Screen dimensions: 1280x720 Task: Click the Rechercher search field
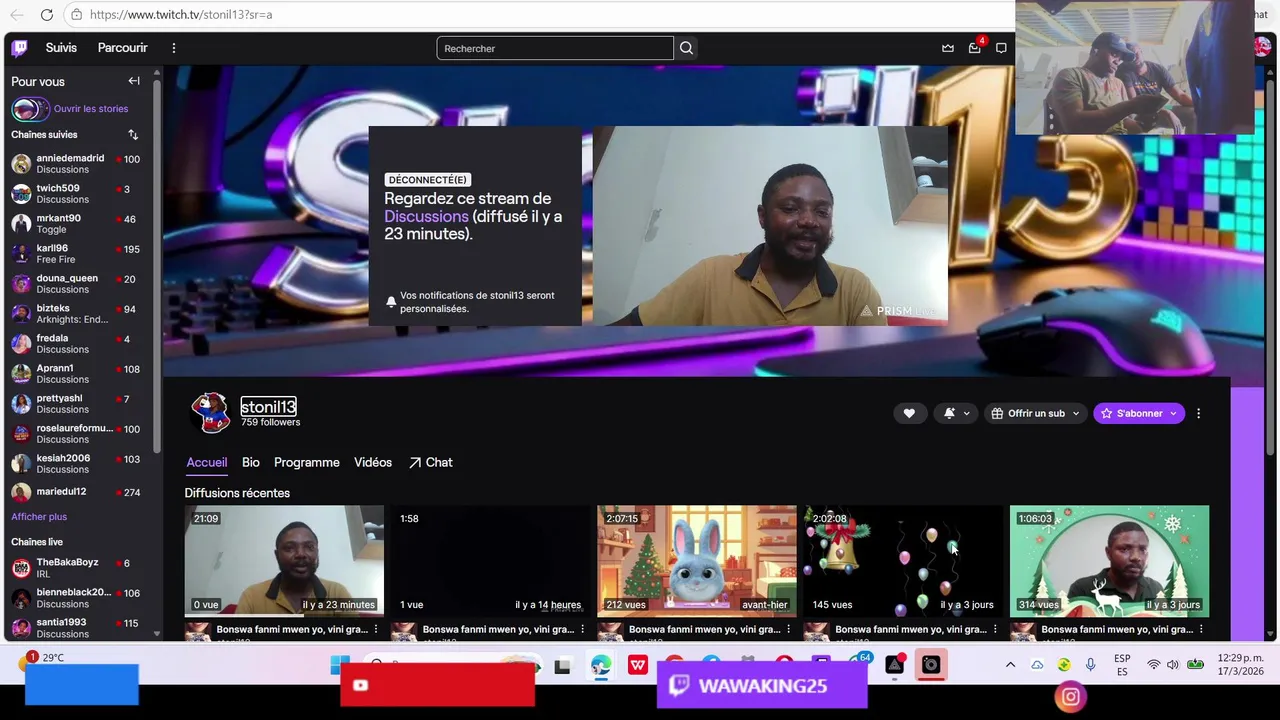[x=555, y=48]
